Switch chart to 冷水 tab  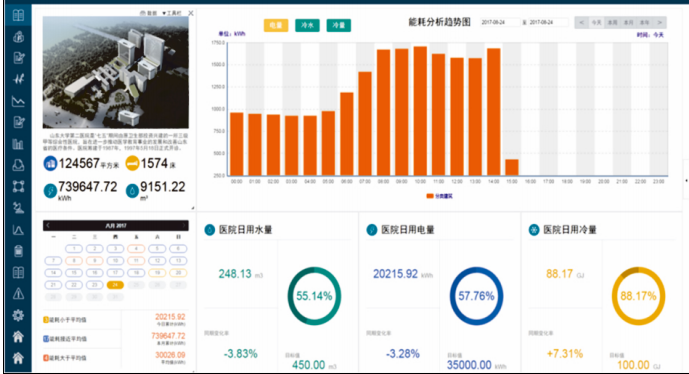click(x=307, y=25)
